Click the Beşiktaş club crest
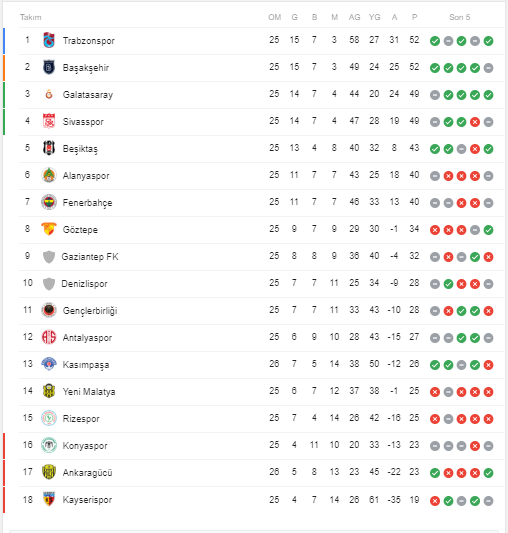508x533 pixels. 49,148
